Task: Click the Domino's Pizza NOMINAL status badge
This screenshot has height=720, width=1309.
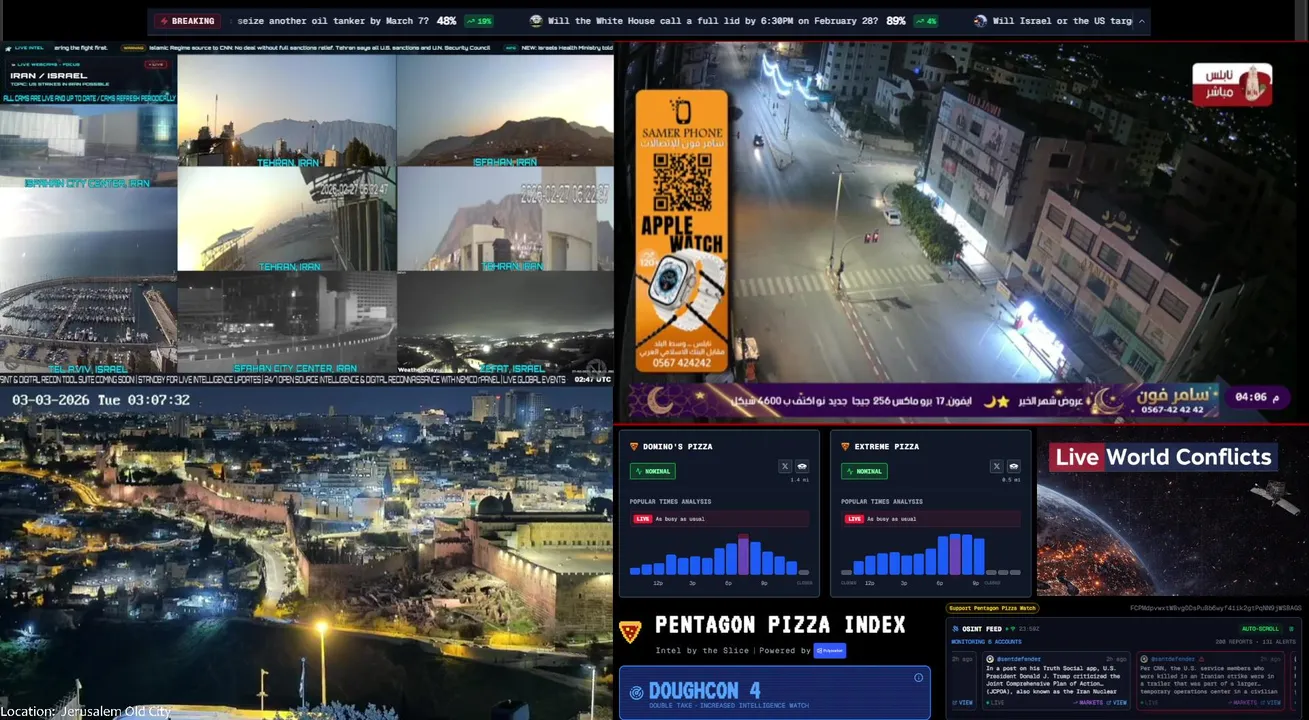Action: tap(652, 471)
